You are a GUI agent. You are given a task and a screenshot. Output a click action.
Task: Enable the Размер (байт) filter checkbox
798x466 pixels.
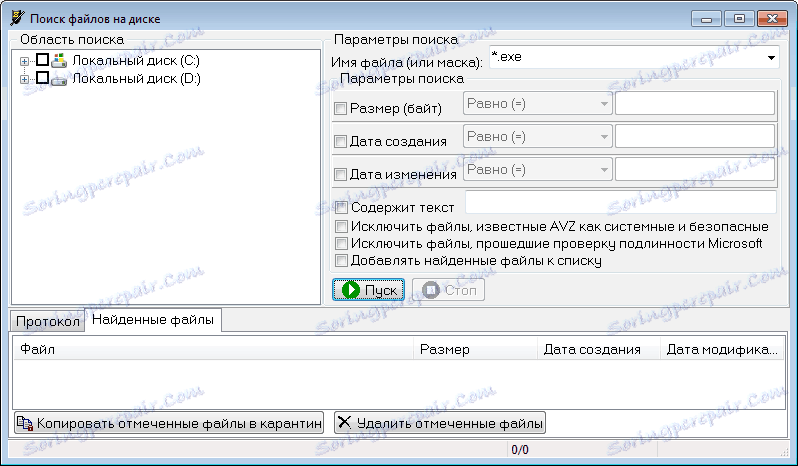pos(340,108)
